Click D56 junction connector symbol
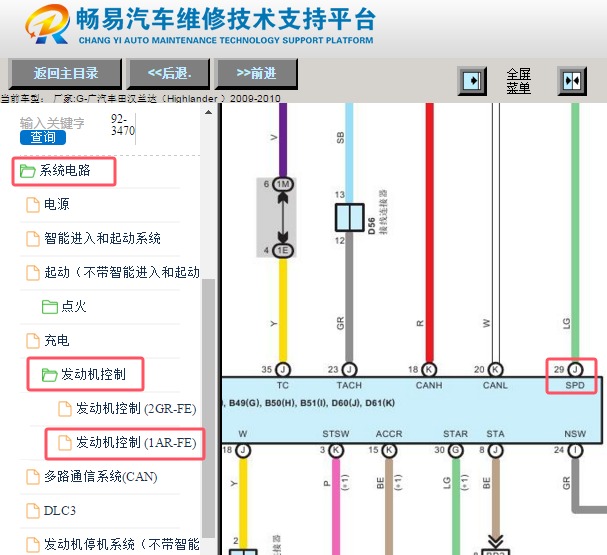 pyautogui.click(x=350, y=218)
